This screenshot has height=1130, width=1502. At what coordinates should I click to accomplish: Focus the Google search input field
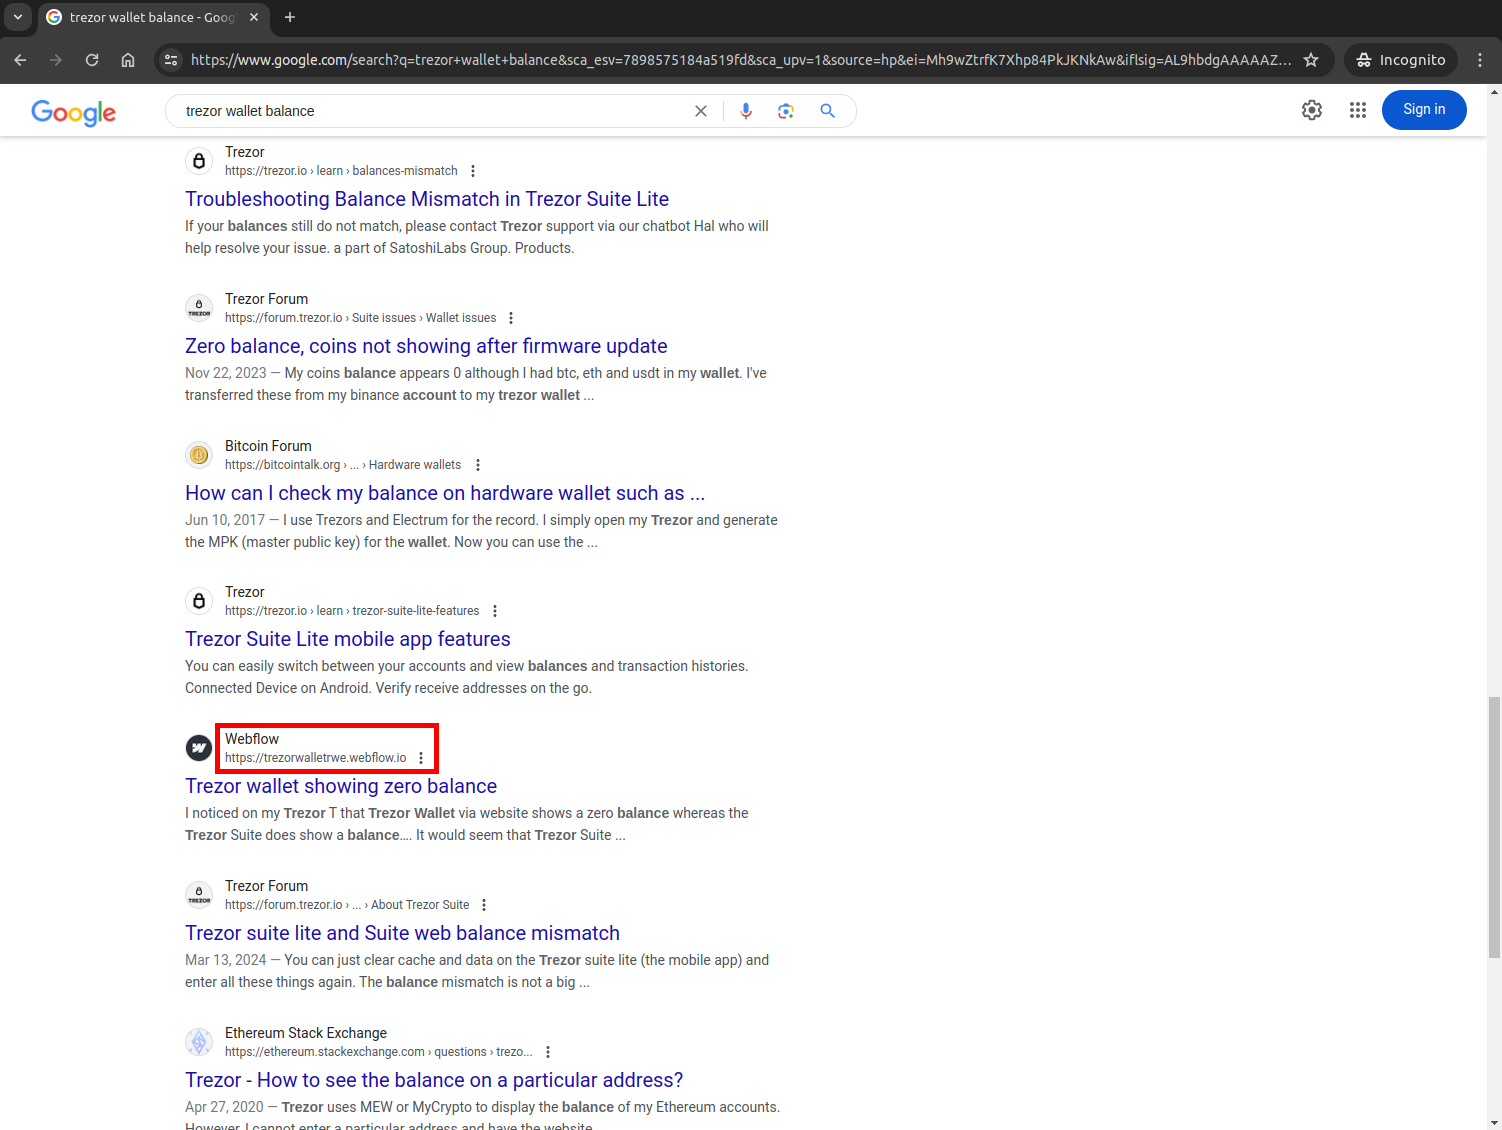(435, 111)
